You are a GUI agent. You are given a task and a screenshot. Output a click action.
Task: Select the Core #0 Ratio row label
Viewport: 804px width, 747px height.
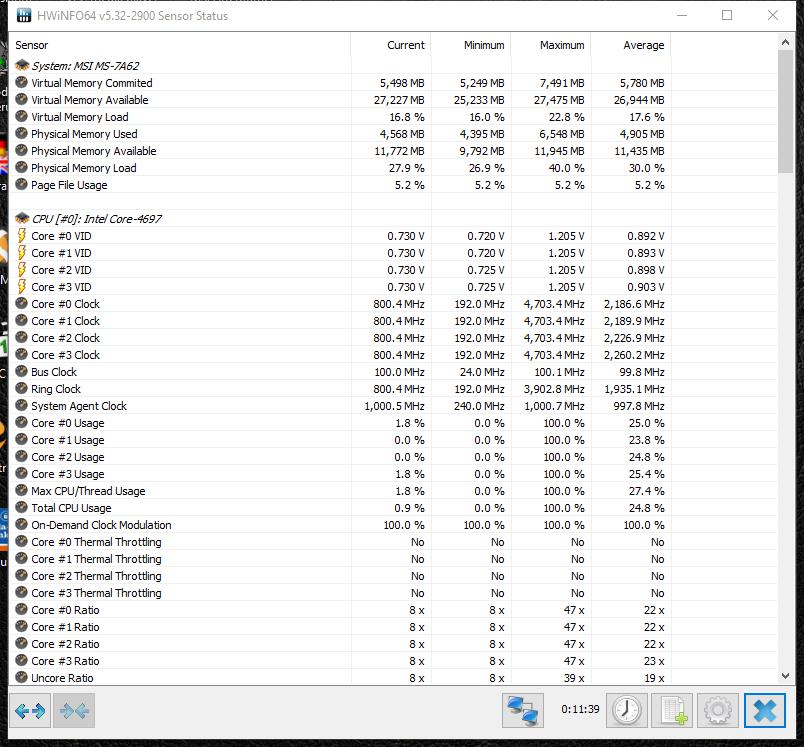[x=65, y=610]
